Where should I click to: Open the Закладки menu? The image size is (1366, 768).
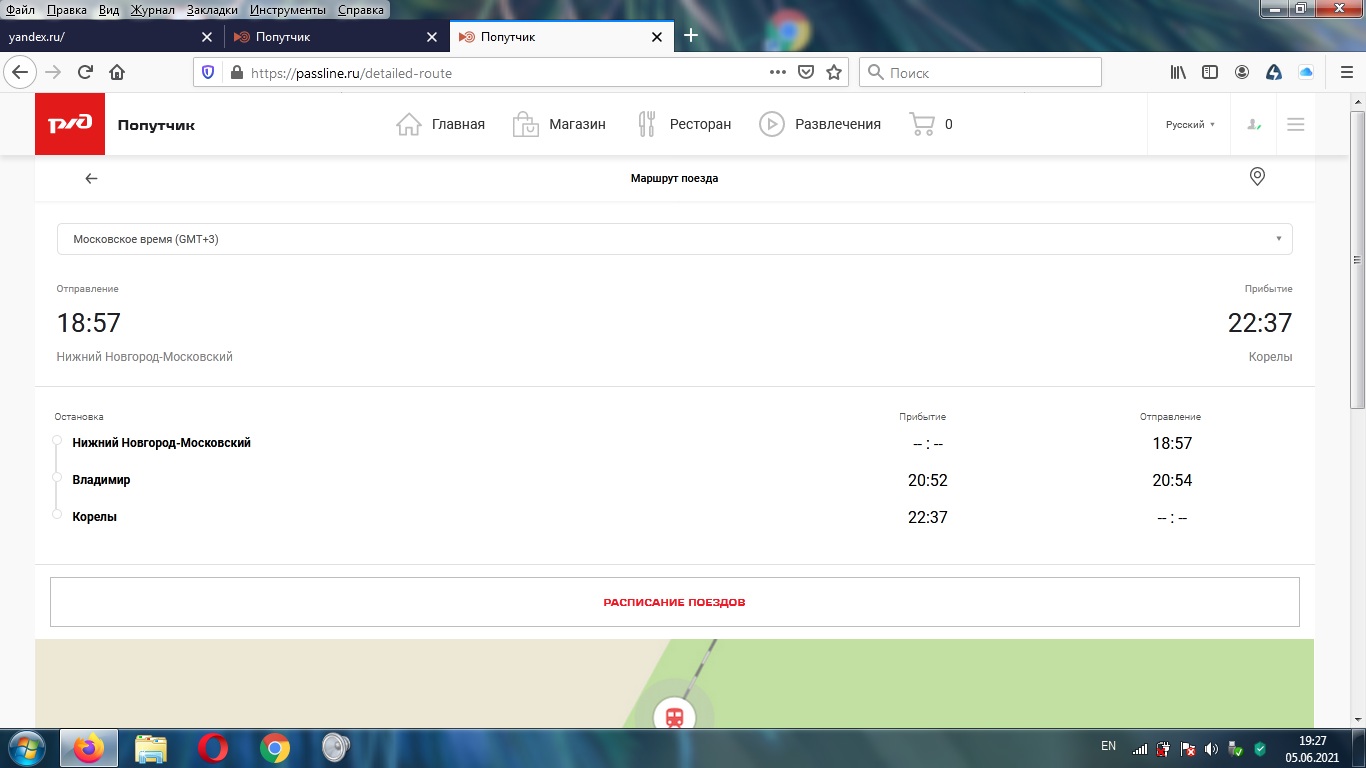(x=211, y=10)
